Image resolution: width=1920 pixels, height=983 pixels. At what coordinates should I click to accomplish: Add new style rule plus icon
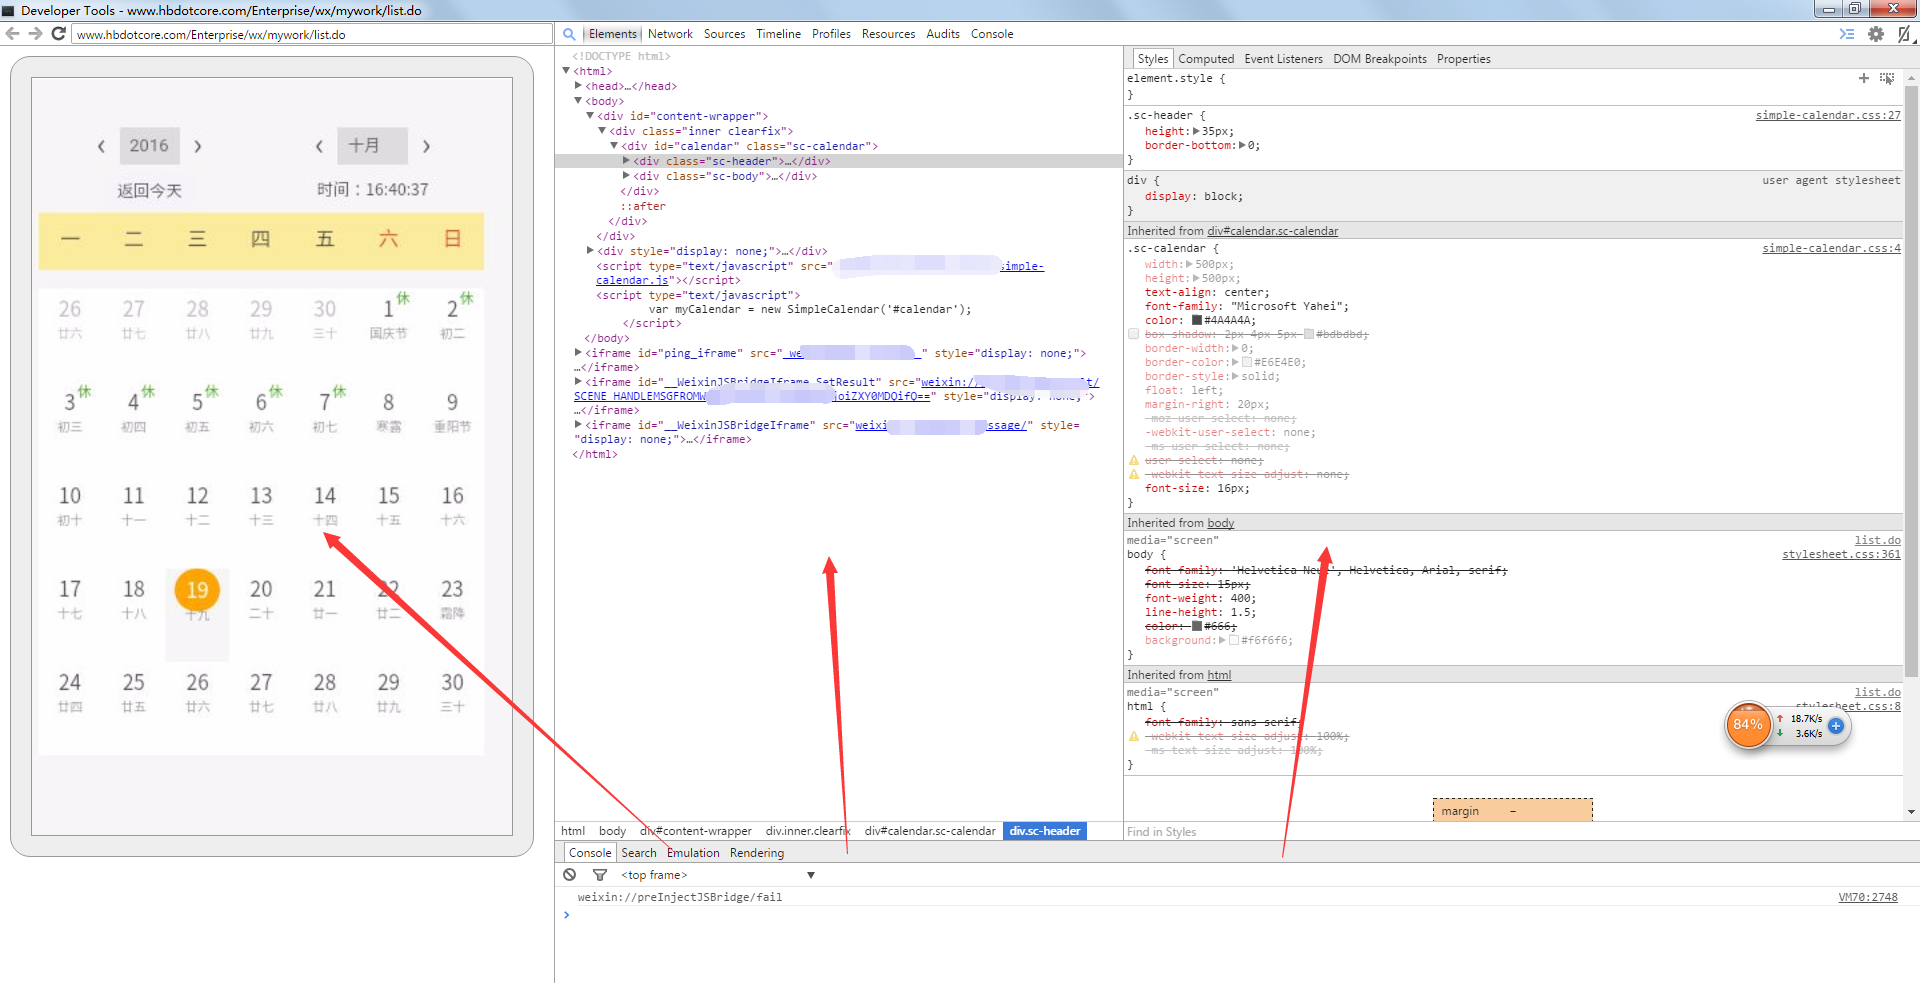[1863, 78]
